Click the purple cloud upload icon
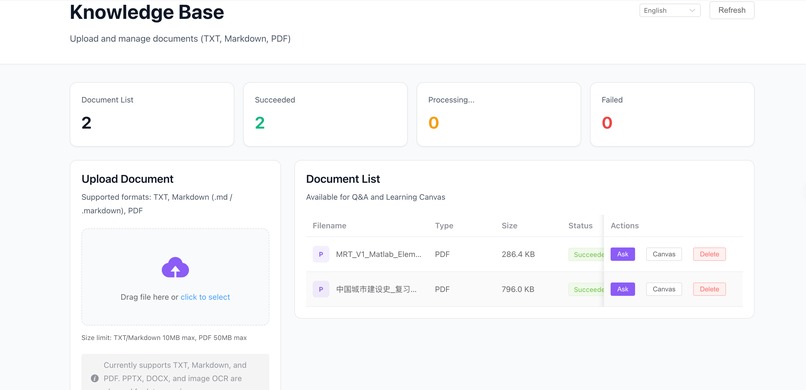The width and height of the screenshot is (806, 390). (x=175, y=267)
